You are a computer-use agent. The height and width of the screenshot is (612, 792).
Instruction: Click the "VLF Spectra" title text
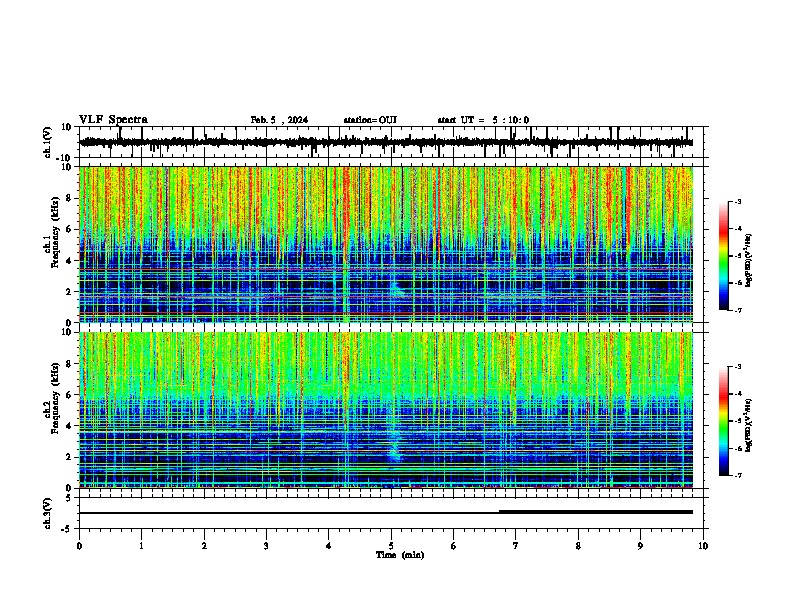[x=113, y=119]
